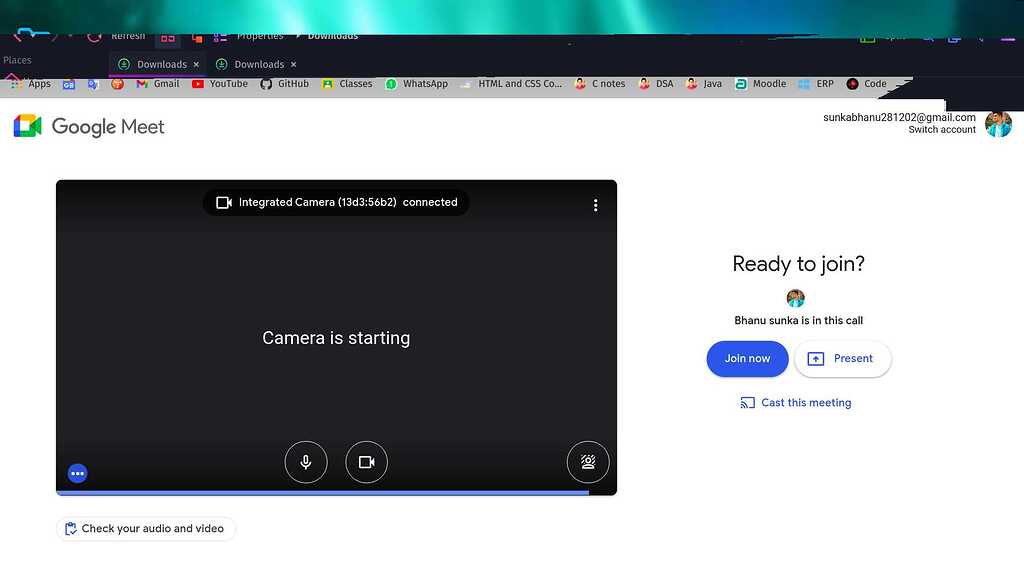This screenshot has height=576, width=1024.
Task: Open the YouTube bookmark
Action: point(220,84)
